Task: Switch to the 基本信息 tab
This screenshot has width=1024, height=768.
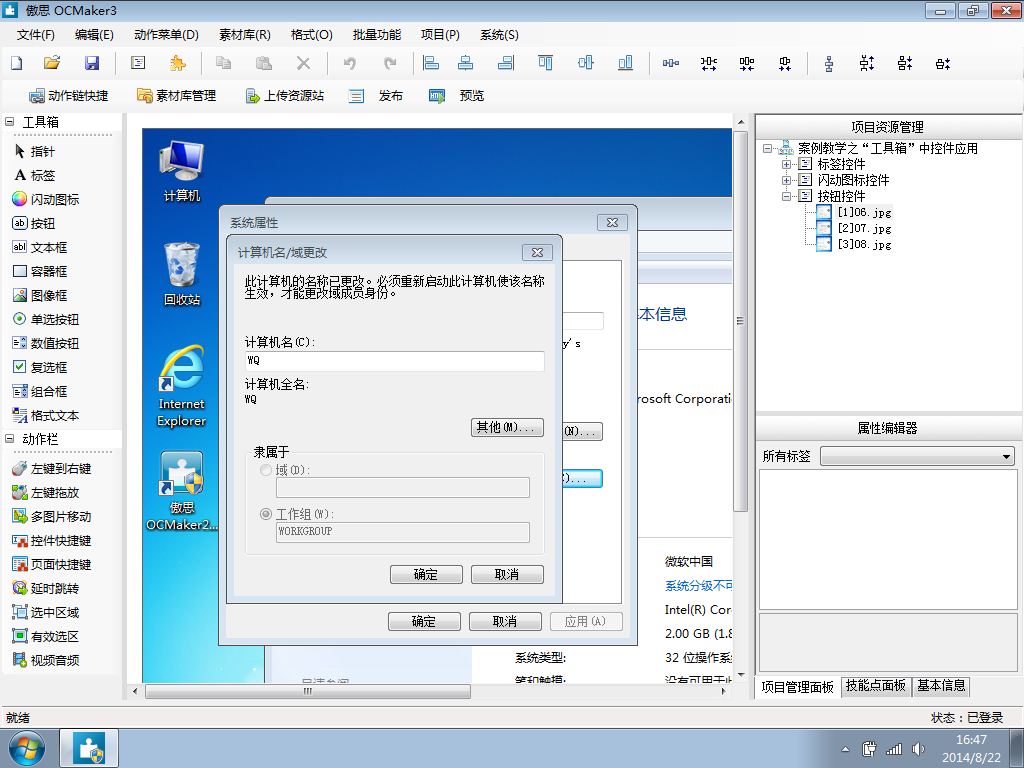Action: pos(941,686)
